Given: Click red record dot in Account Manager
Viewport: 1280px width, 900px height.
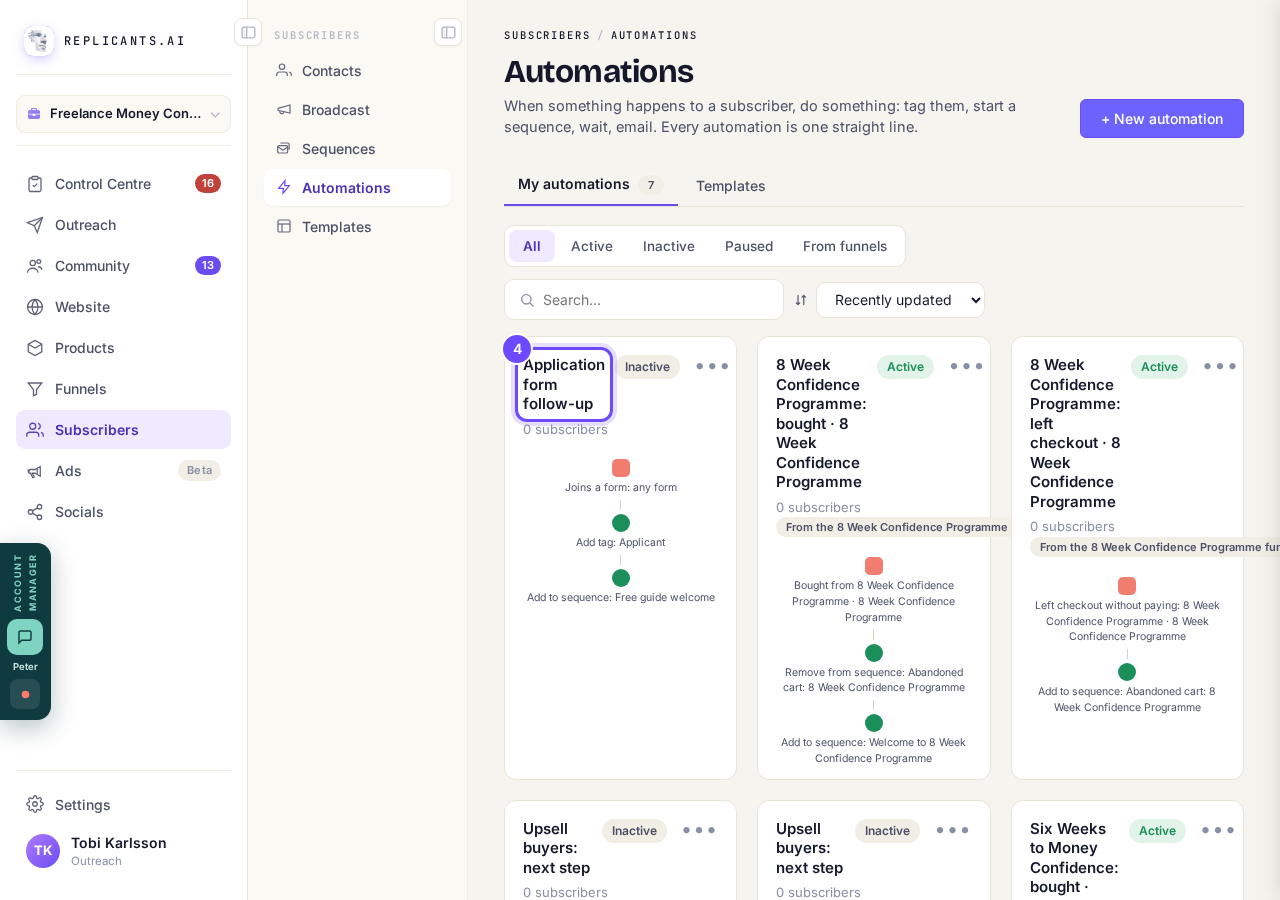Looking at the screenshot, I should tap(25, 694).
